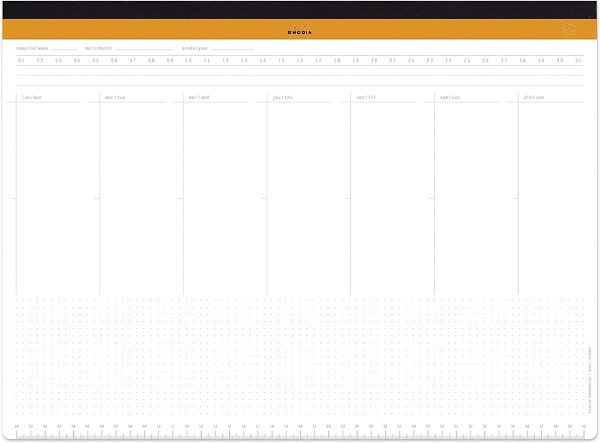Image resolution: width=600 pixels, height=443 pixels.
Task: Click date "06" in the day-number row
Action: coord(114,60)
